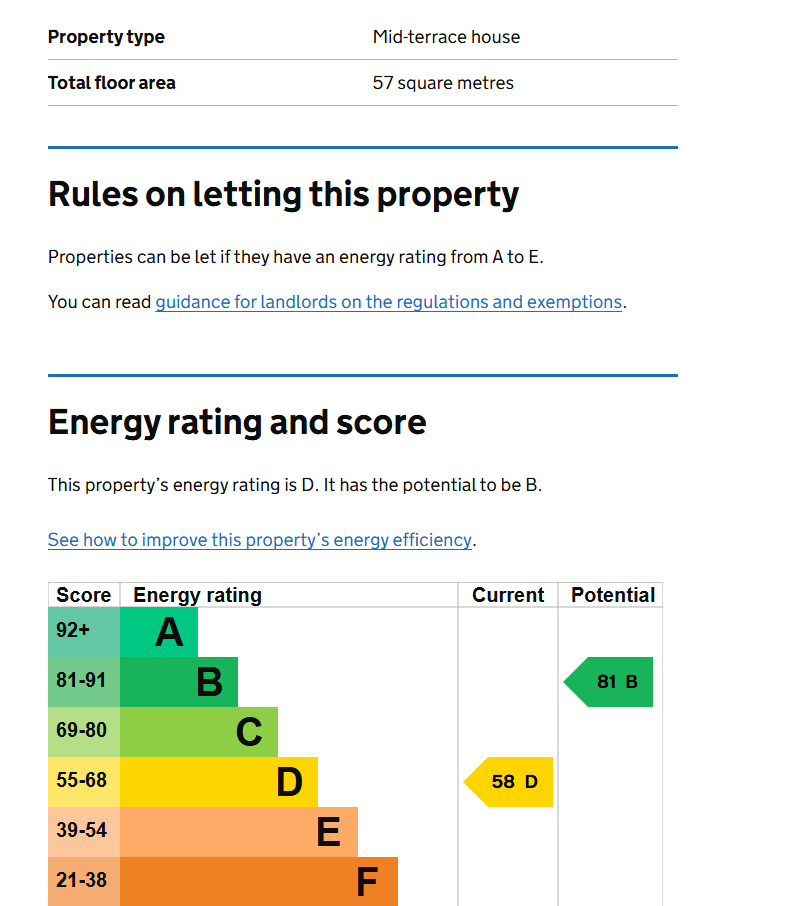Viewport: 812px width, 906px height.
Task: Click the '21-38' score range cell
Action: [x=83, y=881]
